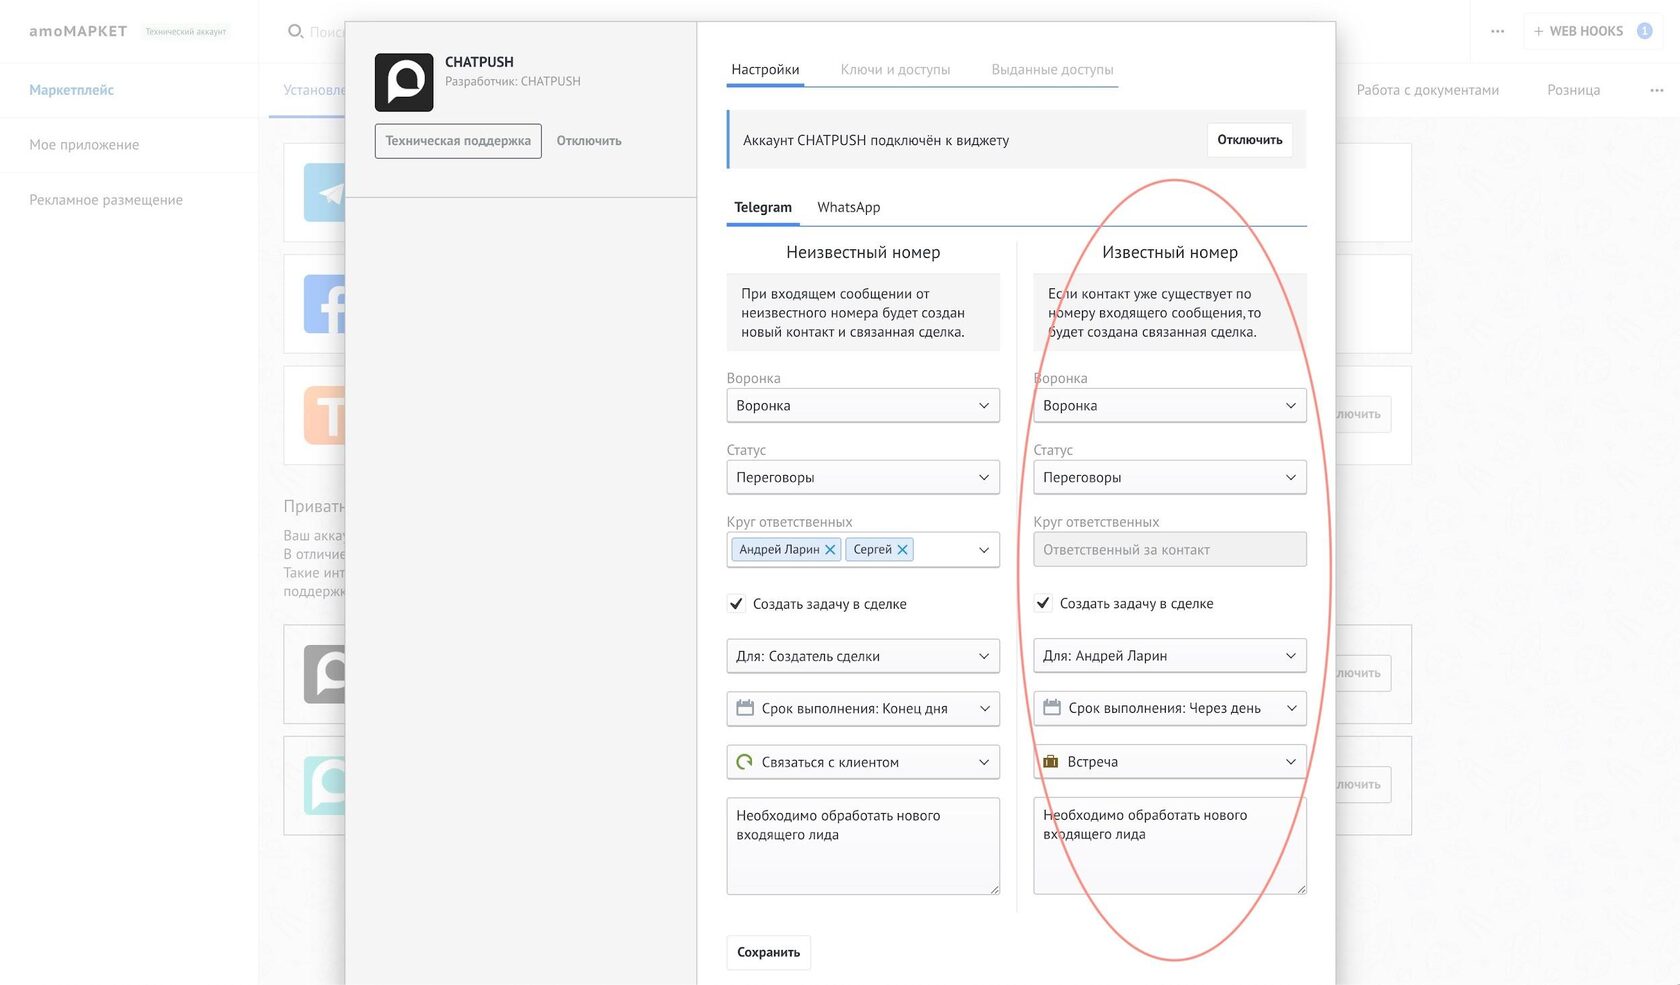Open the Для: Андрей Ларин dropdown
The height and width of the screenshot is (985, 1680).
[1170, 655]
